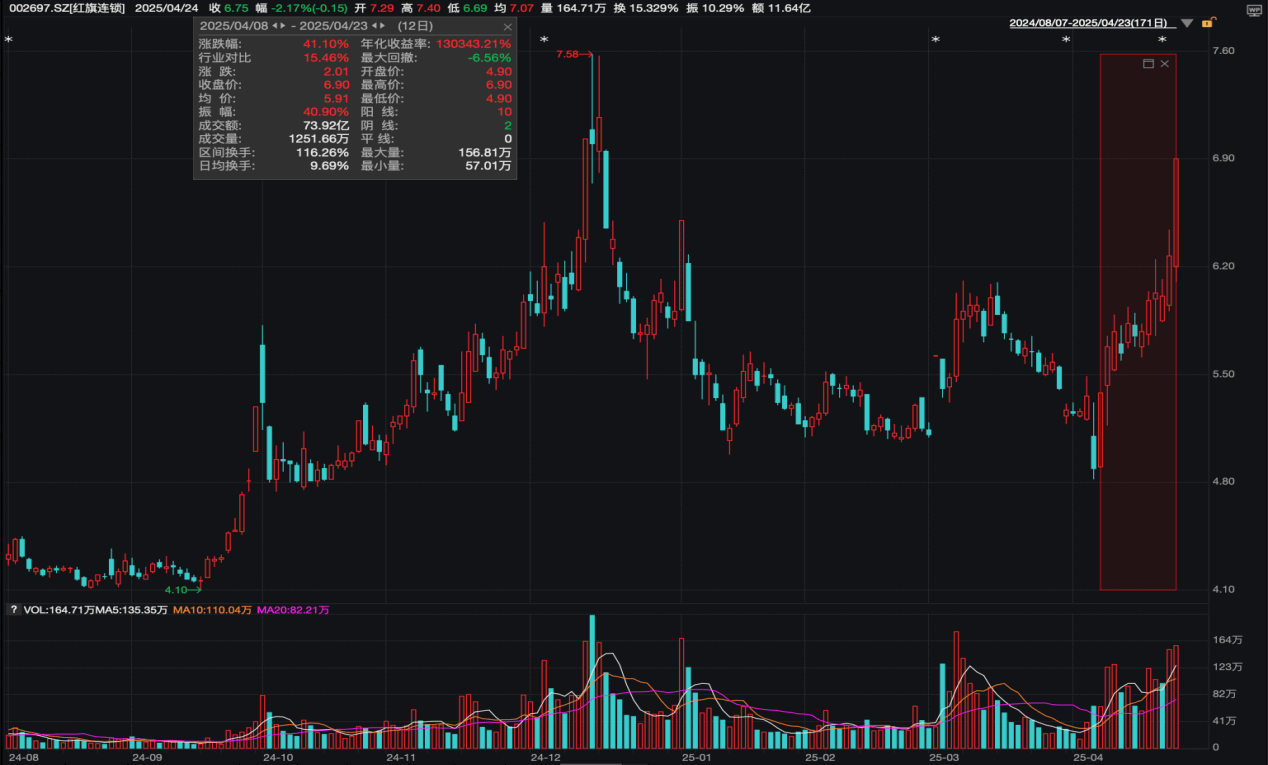
Task: Click the stock name 002697.SZ[红旗连锁]
Action: point(66,8)
